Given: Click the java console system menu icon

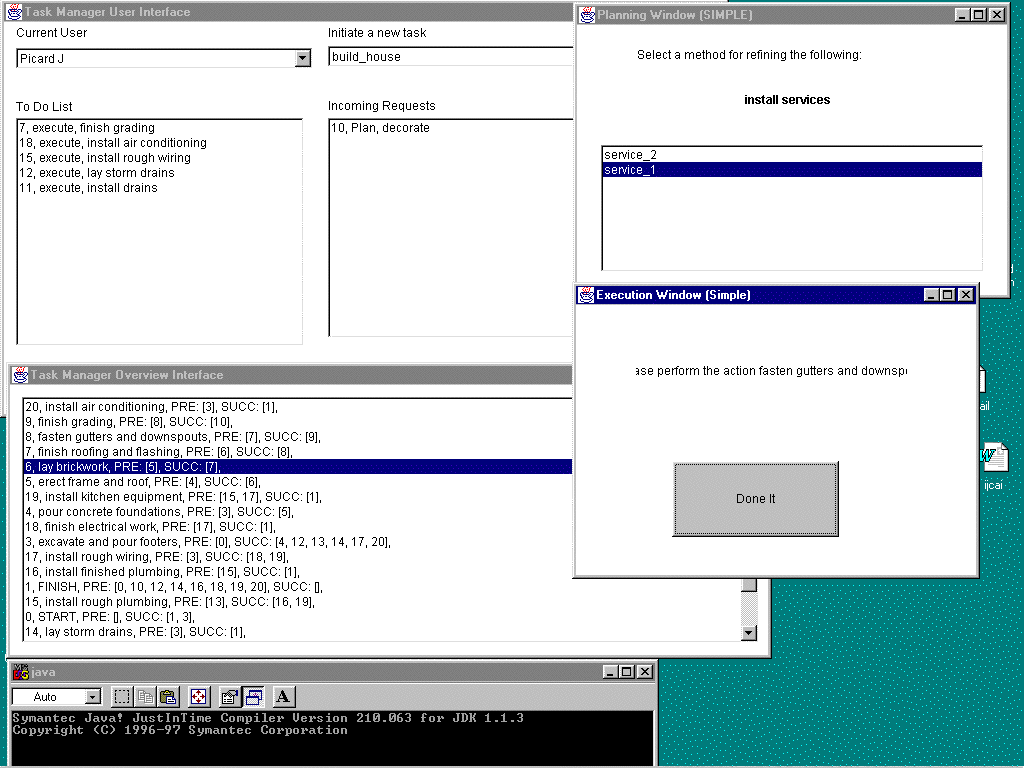Looking at the screenshot, I should 20,672.
